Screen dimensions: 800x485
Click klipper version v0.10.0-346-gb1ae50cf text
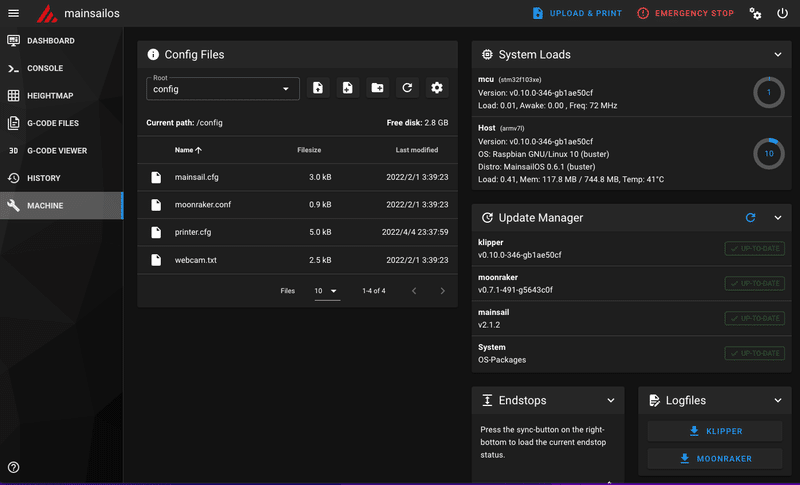tap(519, 255)
